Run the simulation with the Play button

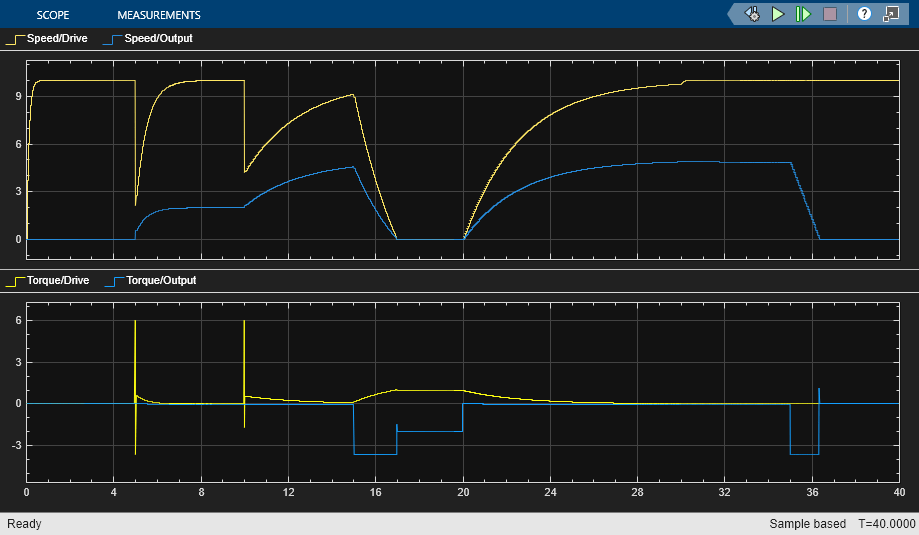[778, 14]
